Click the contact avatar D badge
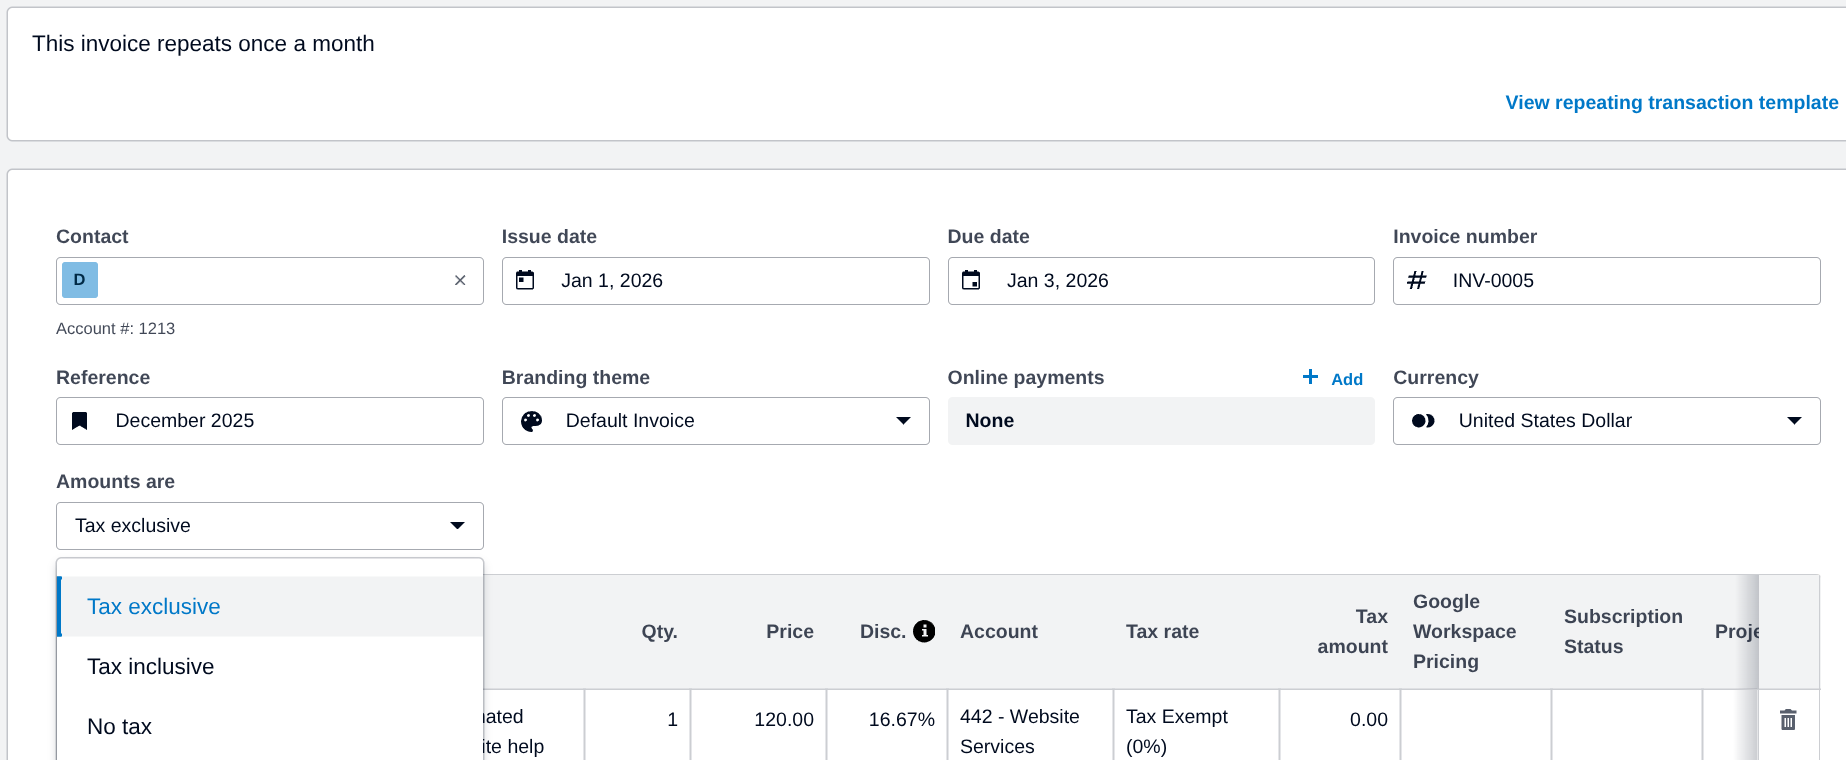1846x760 pixels. click(x=80, y=280)
